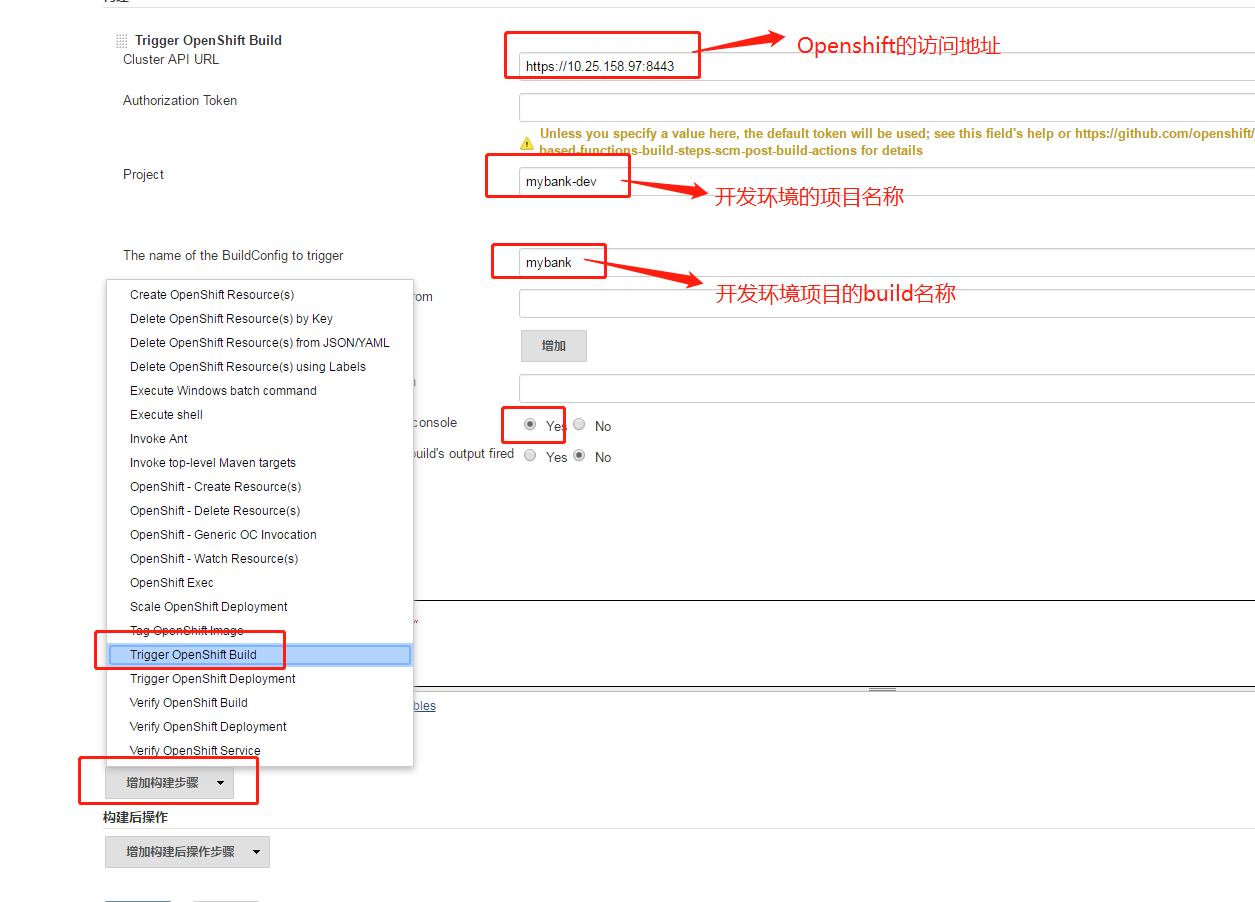Select No radio for console option
1255x902 pixels.
(579, 424)
